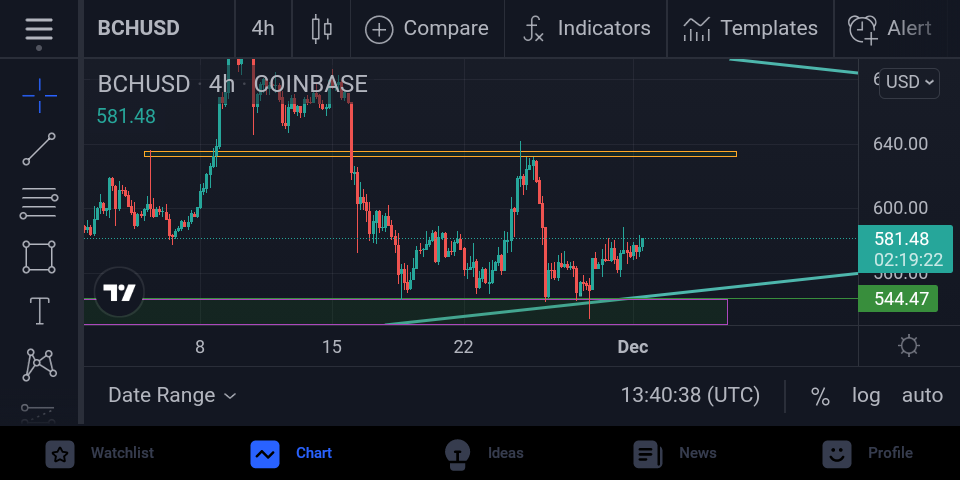Screen dimensions: 960x480
Task: Open the Indicators panel
Action: point(586,29)
